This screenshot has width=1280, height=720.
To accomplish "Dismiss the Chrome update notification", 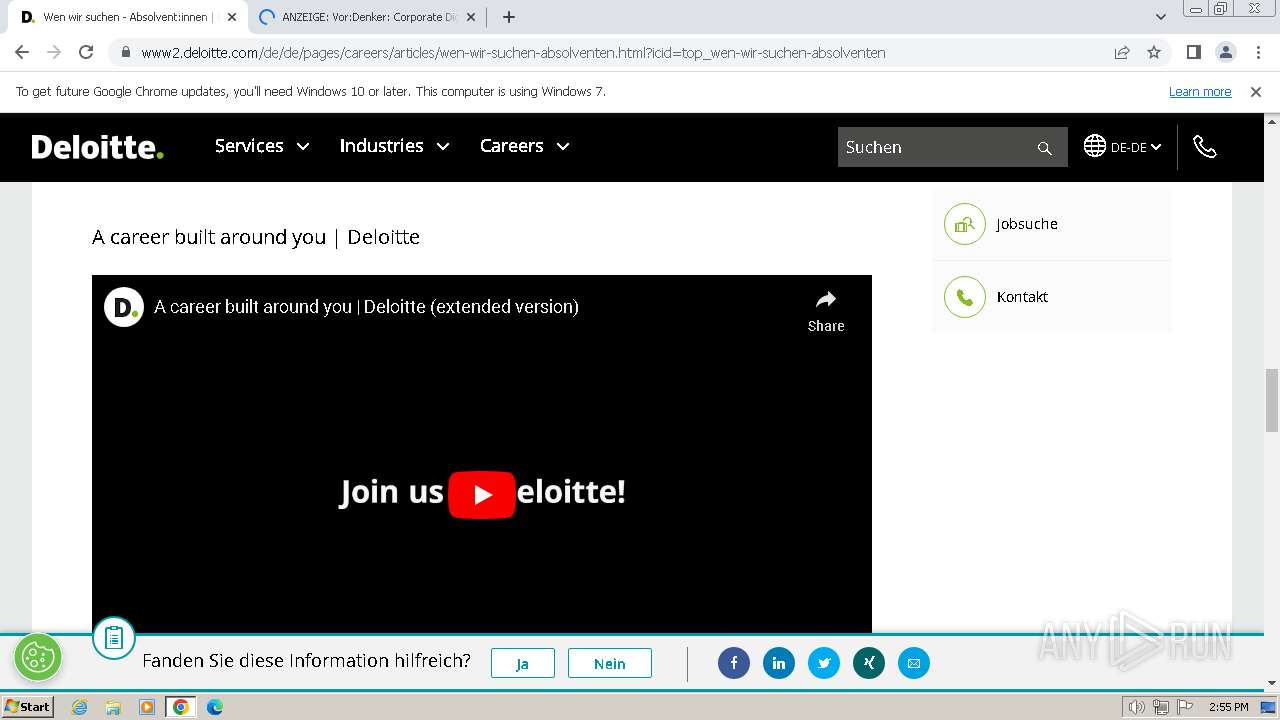I will tap(1256, 92).
